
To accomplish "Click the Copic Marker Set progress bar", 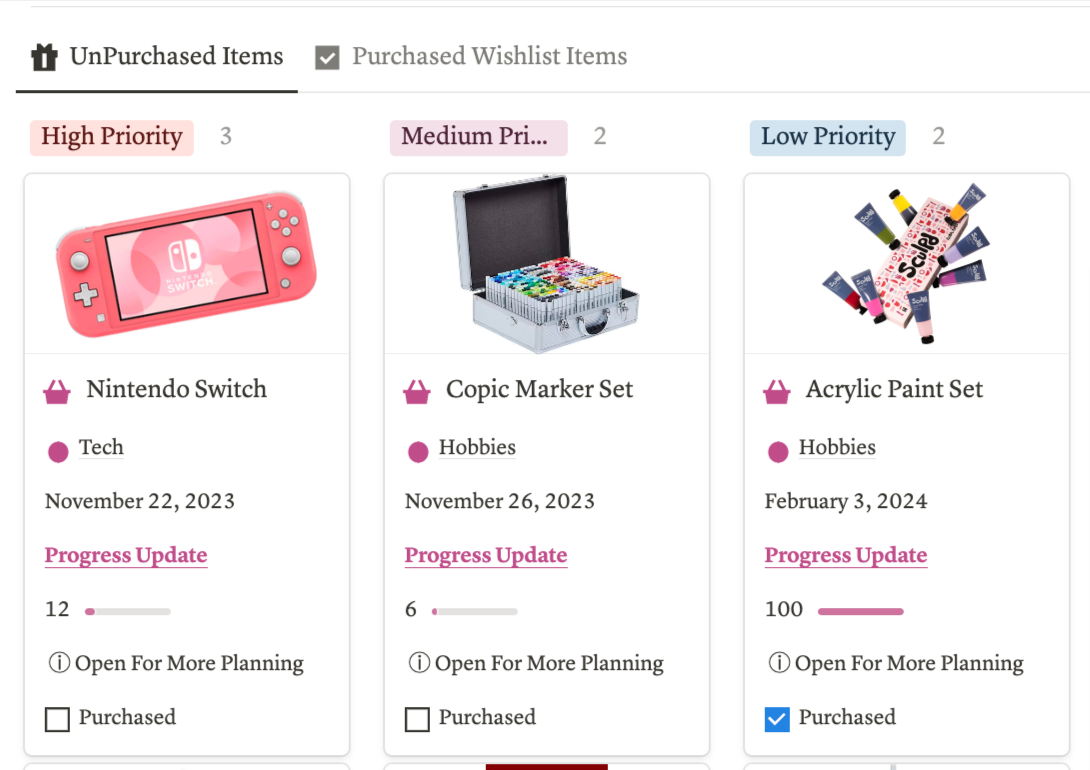I will click(x=475, y=611).
